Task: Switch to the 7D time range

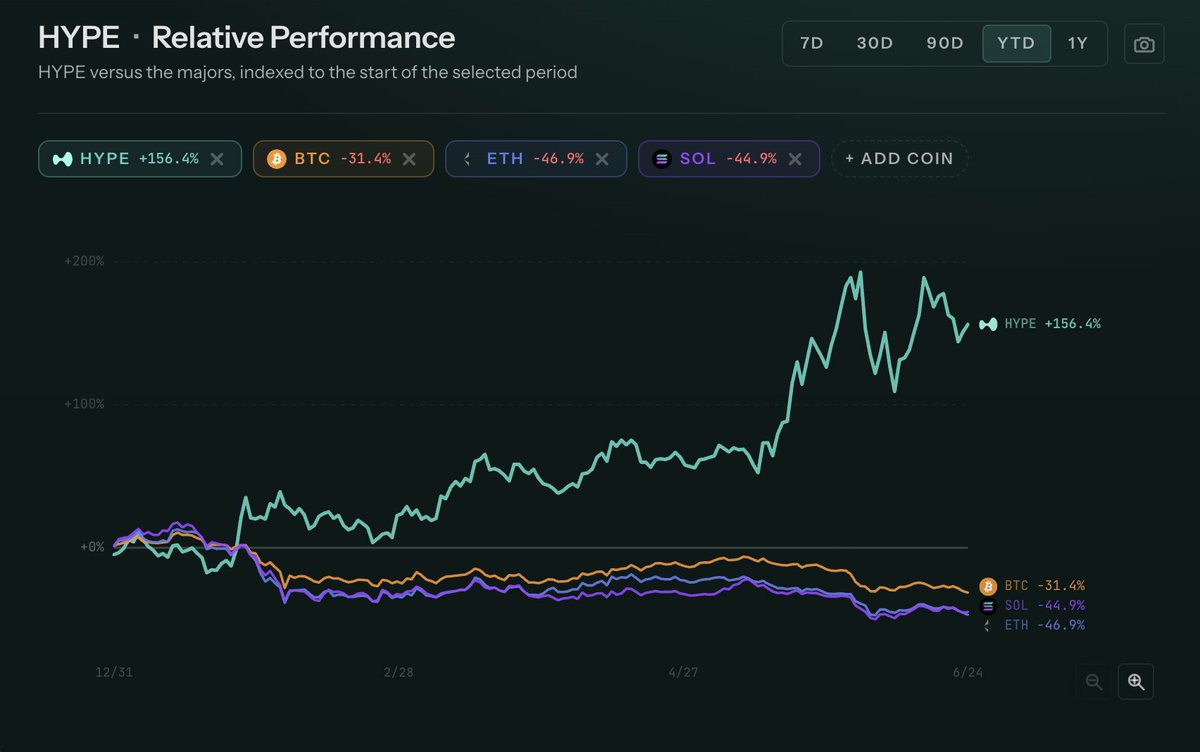Action: pos(812,44)
